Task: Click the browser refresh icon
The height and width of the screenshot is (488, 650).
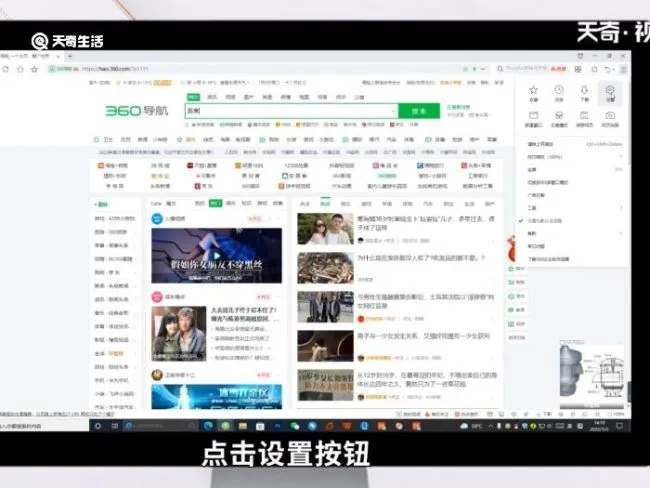Action: coord(5,69)
